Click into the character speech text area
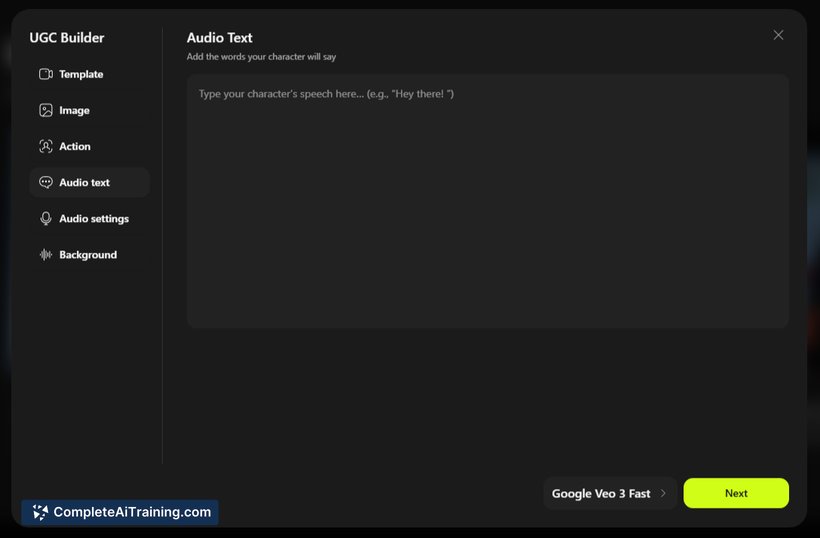Screen dimensions: 820x538 click(x=487, y=201)
